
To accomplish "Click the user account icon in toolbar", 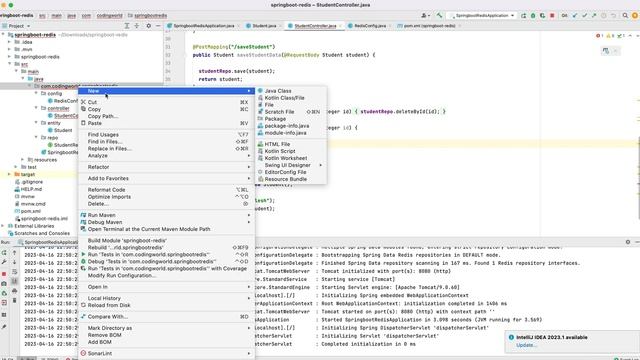I will (425, 16).
